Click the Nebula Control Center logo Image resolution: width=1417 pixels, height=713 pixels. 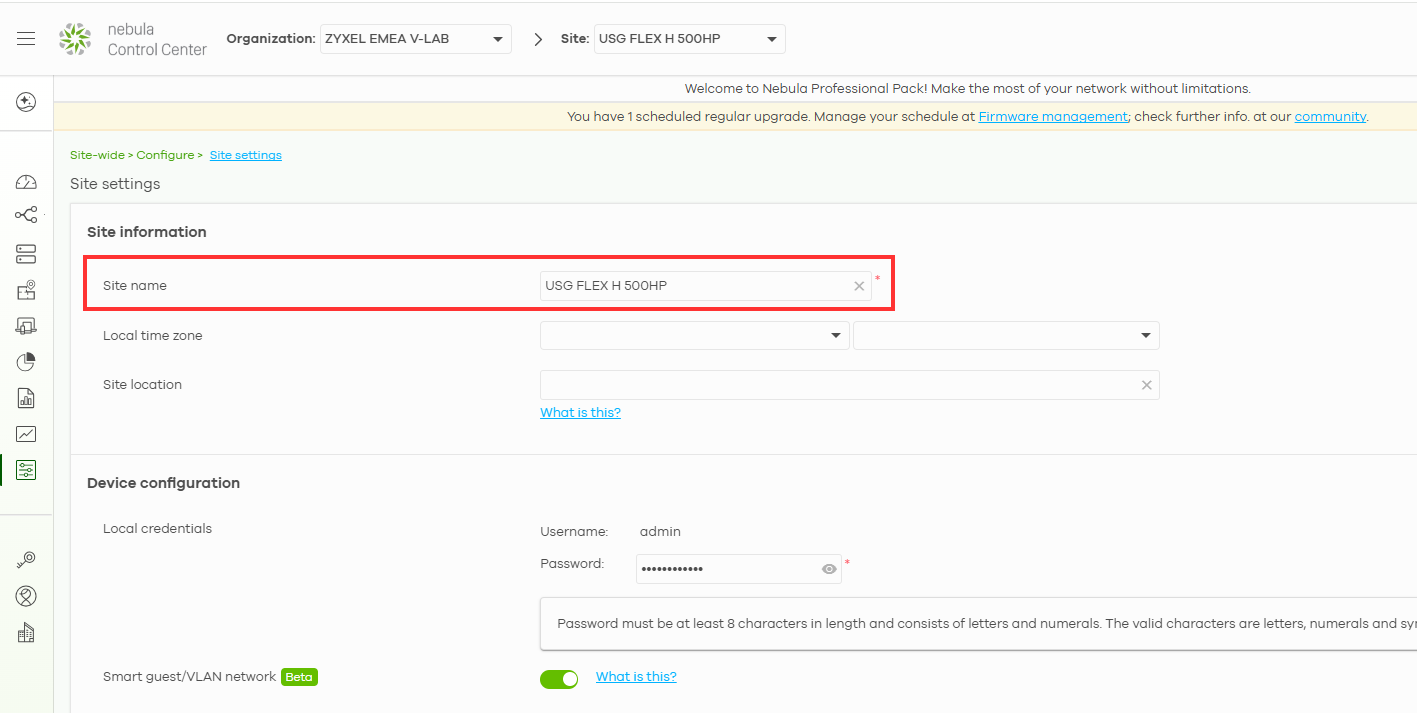tap(133, 39)
